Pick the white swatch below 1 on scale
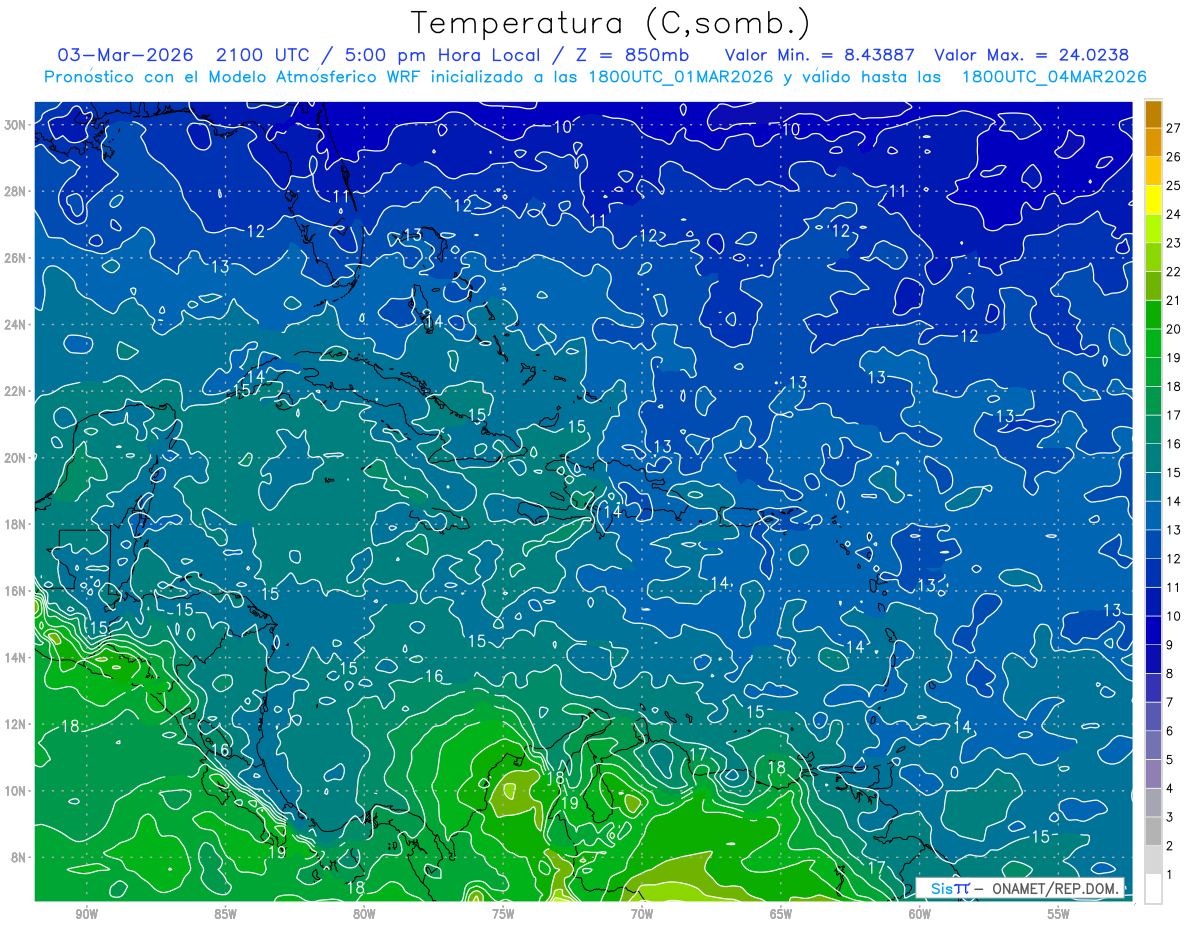The width and height of the screenshot is (1200, 927). click(1153, 889)
